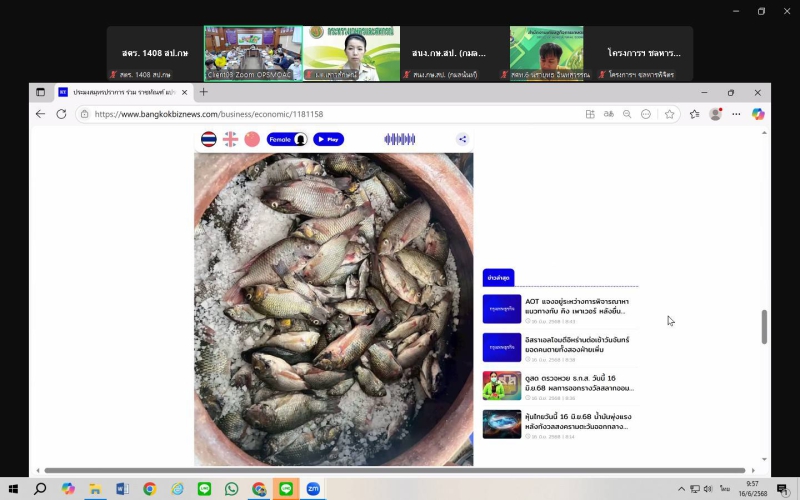Select Thai language flag icon
This screenshot has height=500, width=800.
(208, 139)
